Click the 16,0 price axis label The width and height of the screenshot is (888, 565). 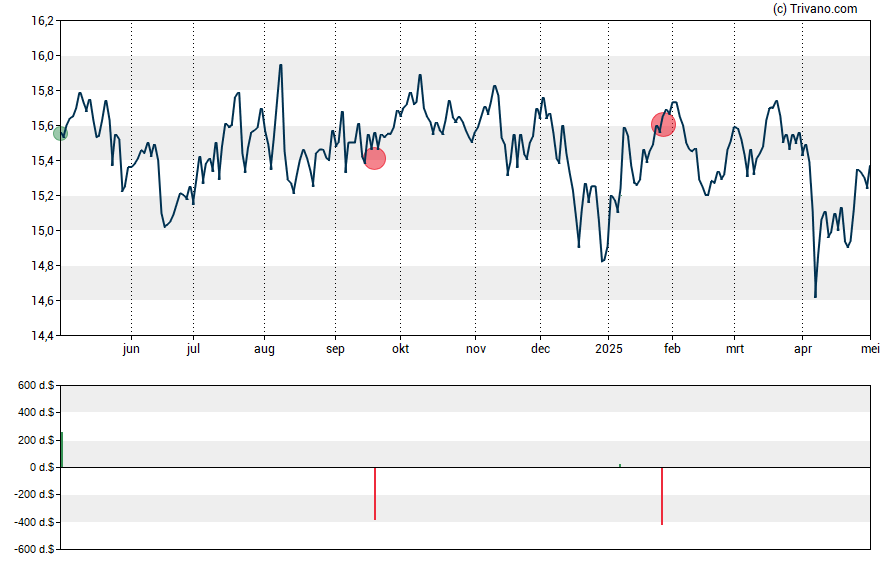pyautogui.click(x=42, y=55)
